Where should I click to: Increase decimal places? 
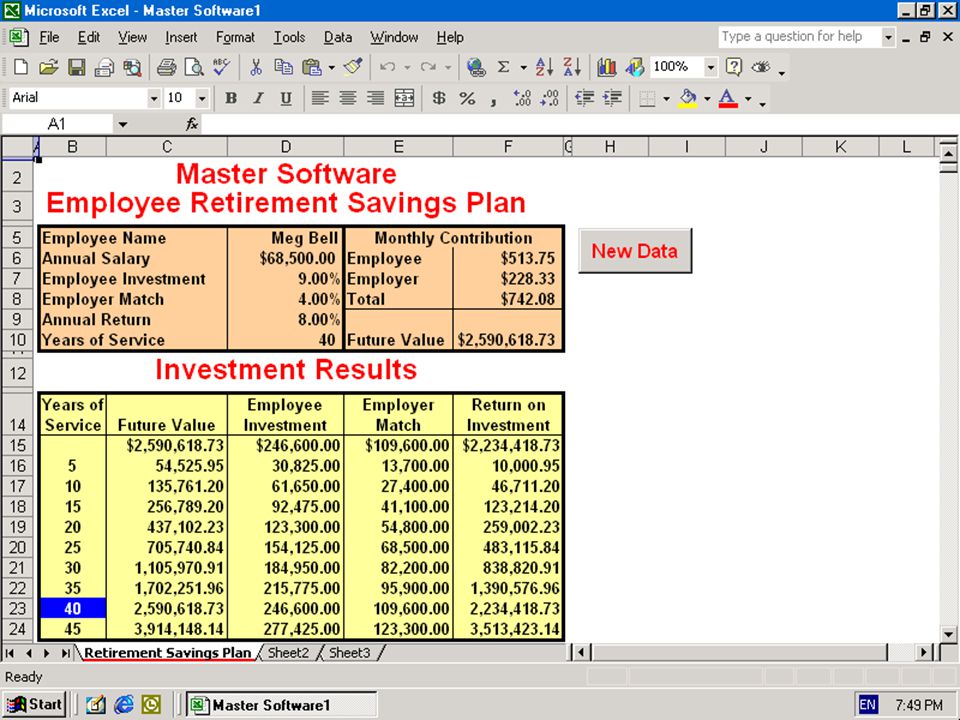coord(522,98)
